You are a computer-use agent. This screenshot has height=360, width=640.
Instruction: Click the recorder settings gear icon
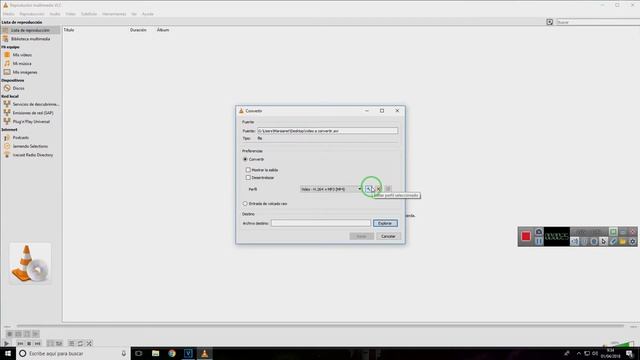click(633, 242)
